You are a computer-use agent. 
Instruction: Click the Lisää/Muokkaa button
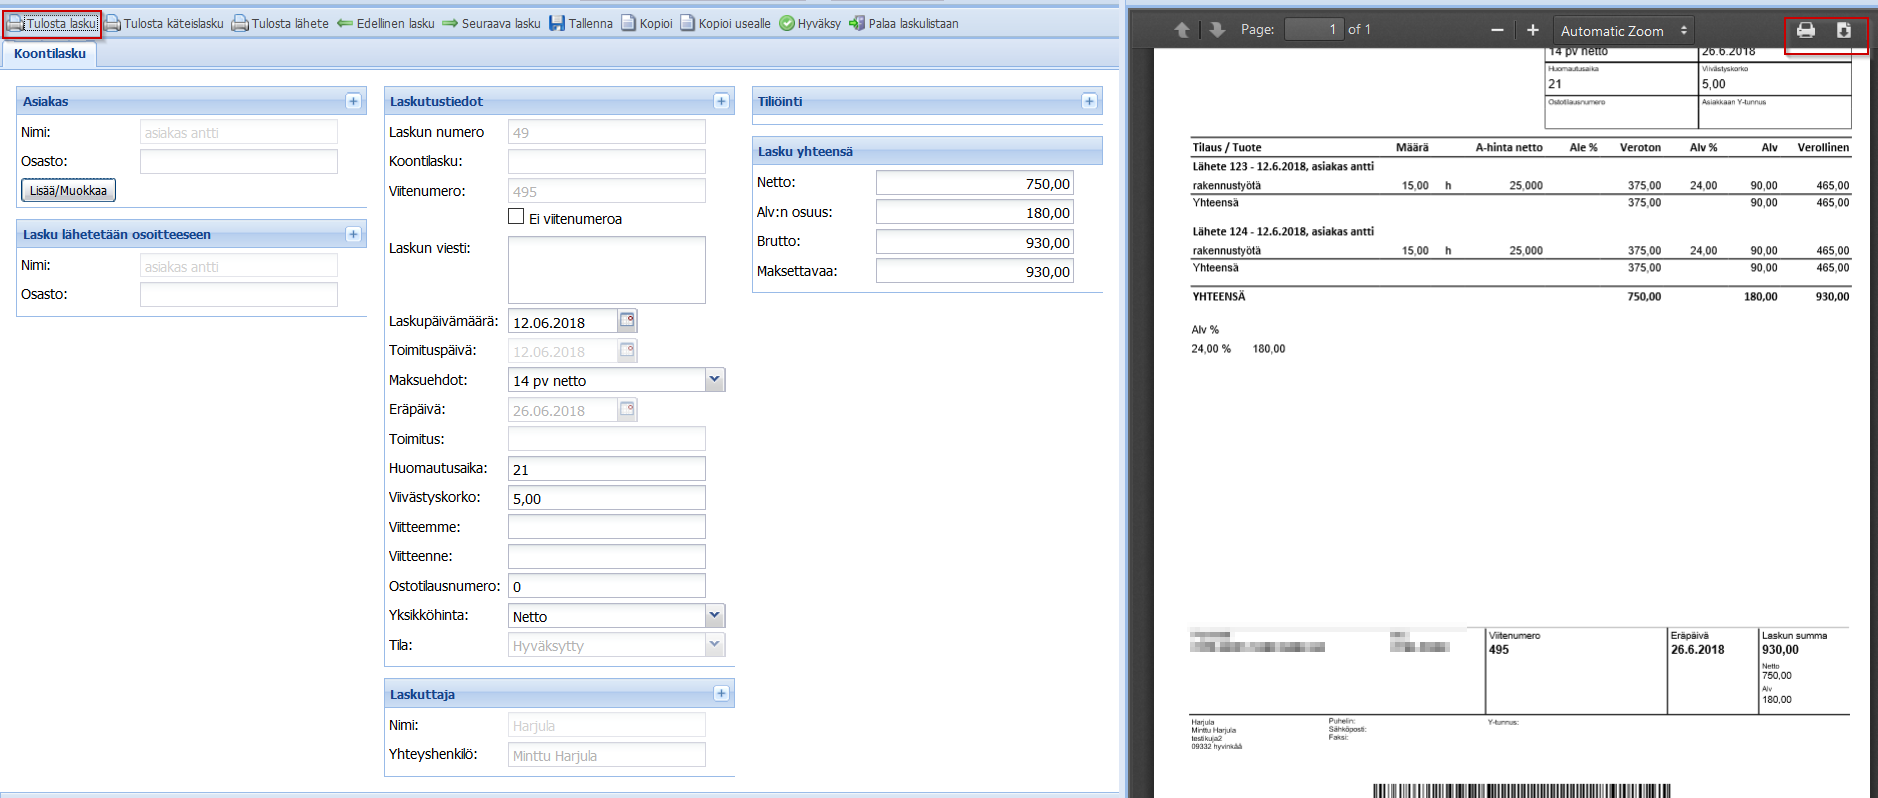(68, 190)
